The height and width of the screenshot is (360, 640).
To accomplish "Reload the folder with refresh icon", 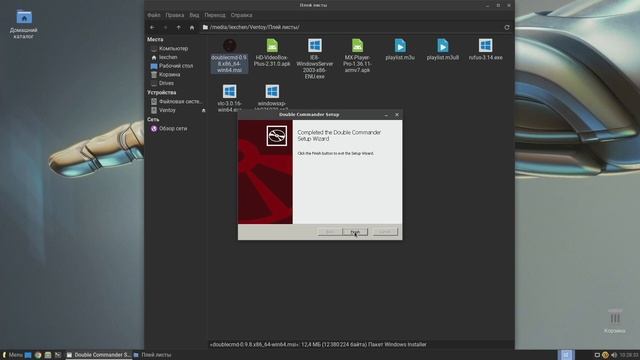I will coord(507,27).
